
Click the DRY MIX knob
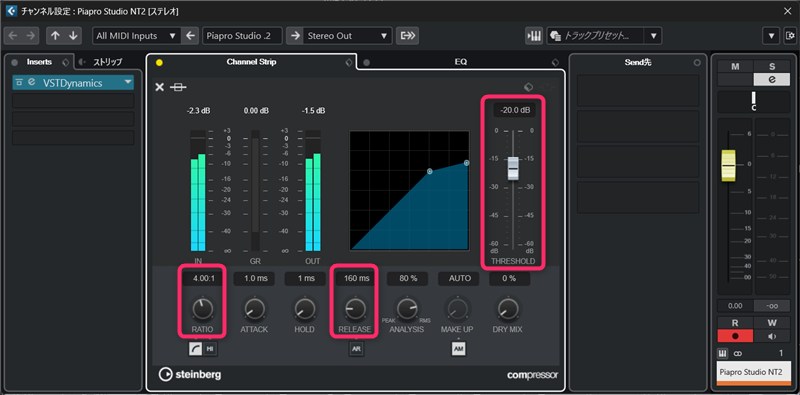508,309
